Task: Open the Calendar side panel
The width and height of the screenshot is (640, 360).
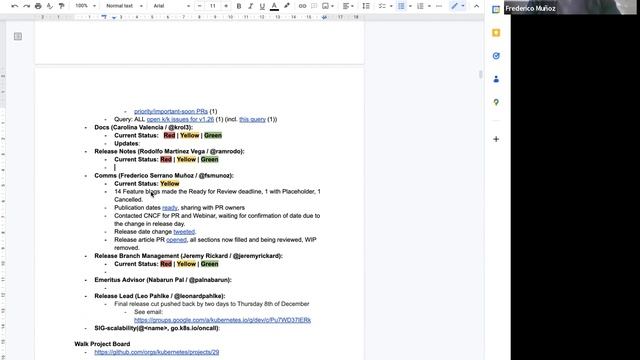Action: (x=496, y=9)
